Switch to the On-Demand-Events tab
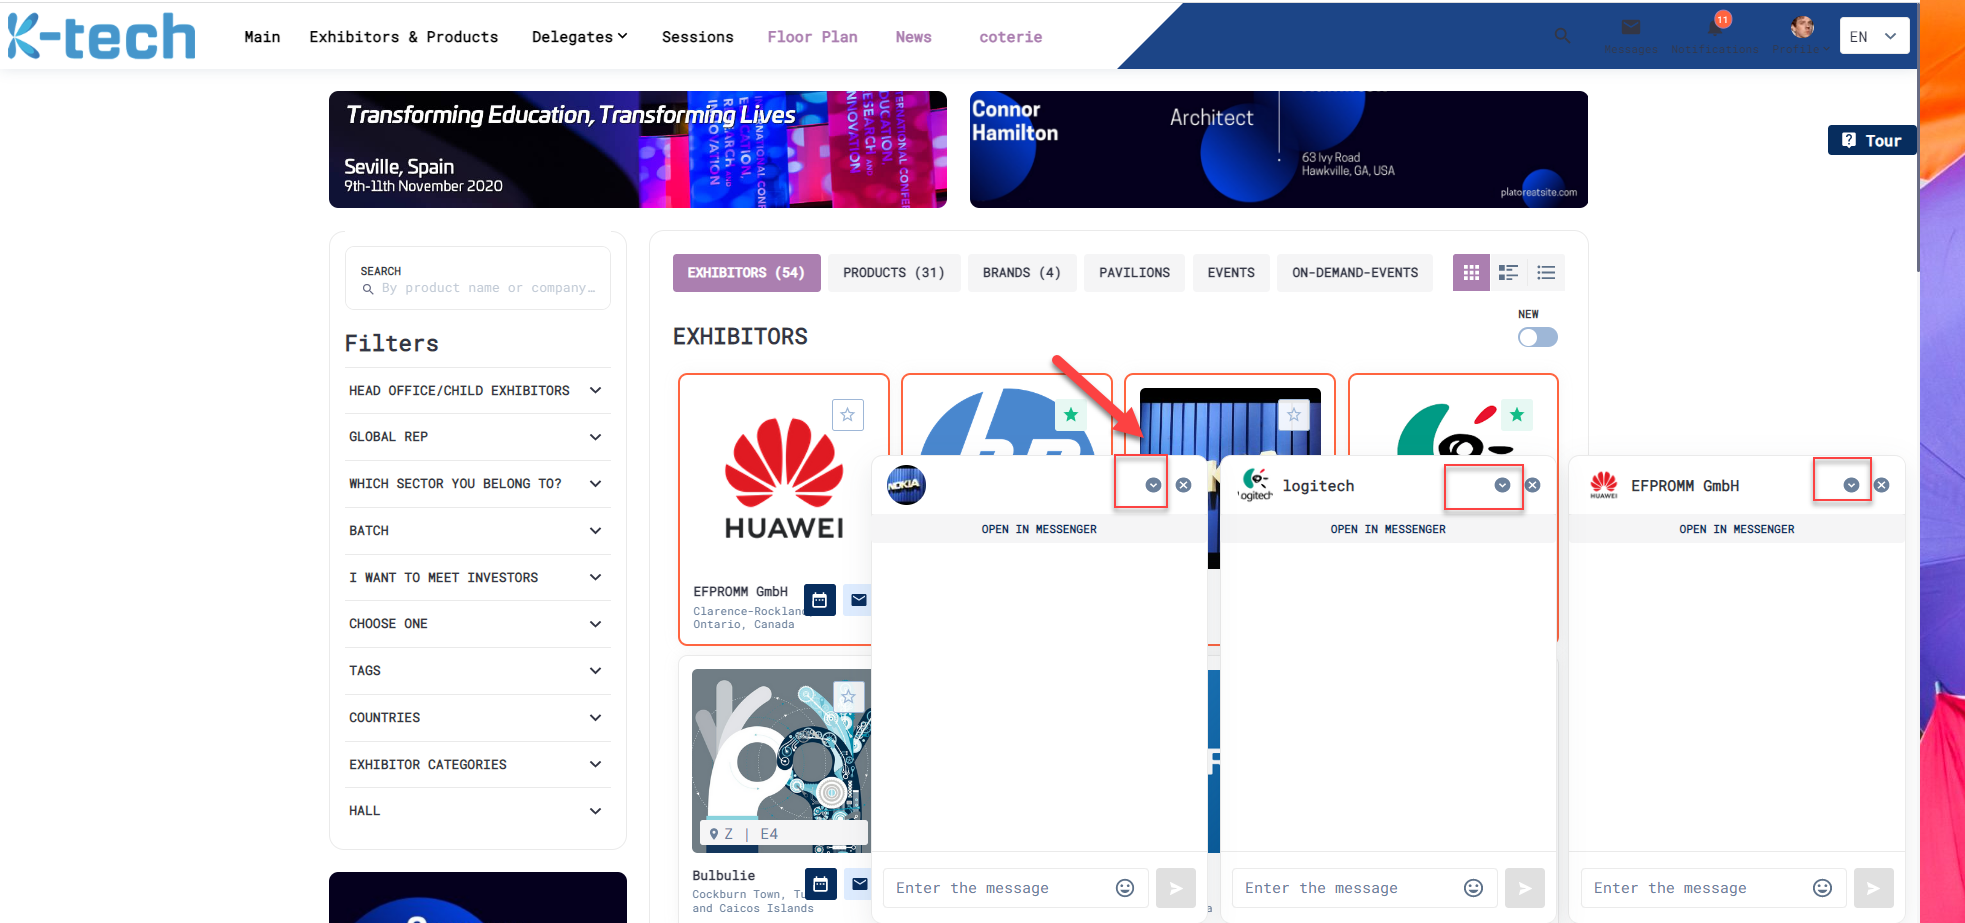 pyautogui.click(x=1355, y=273)
